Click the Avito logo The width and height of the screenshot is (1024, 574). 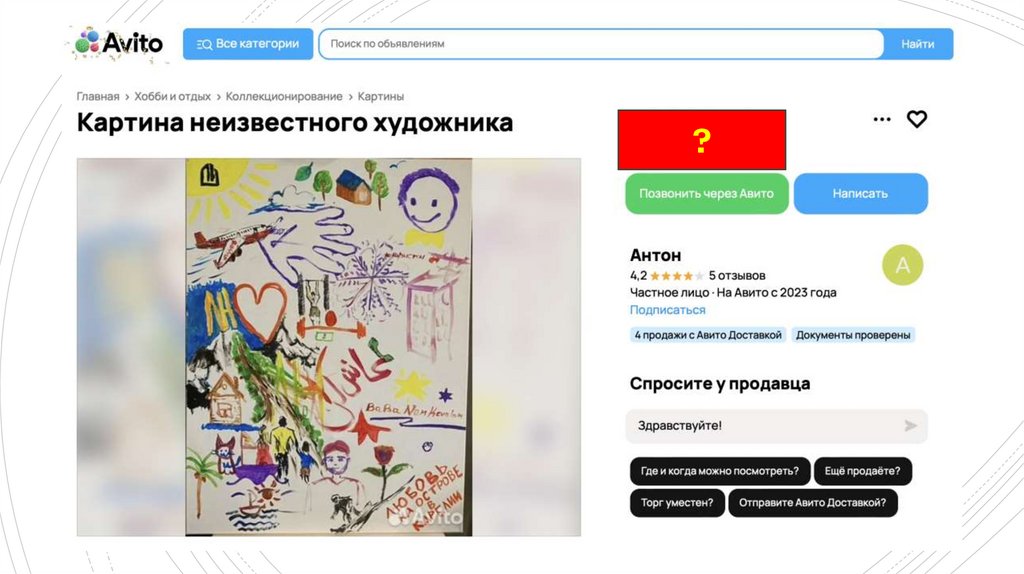[119, 44]
